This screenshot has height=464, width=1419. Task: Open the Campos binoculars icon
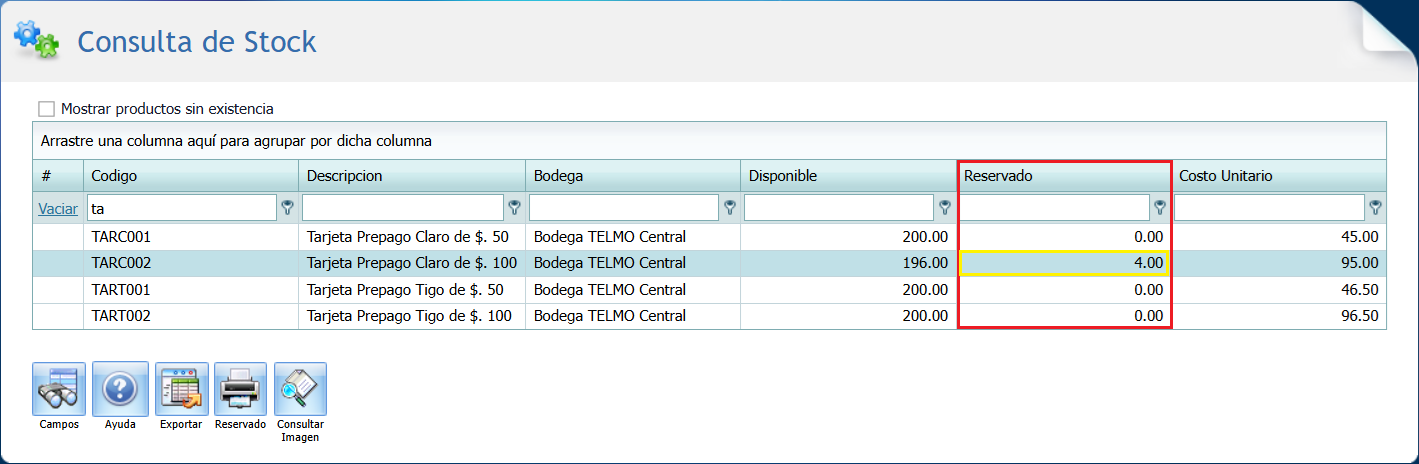[59, 388]
